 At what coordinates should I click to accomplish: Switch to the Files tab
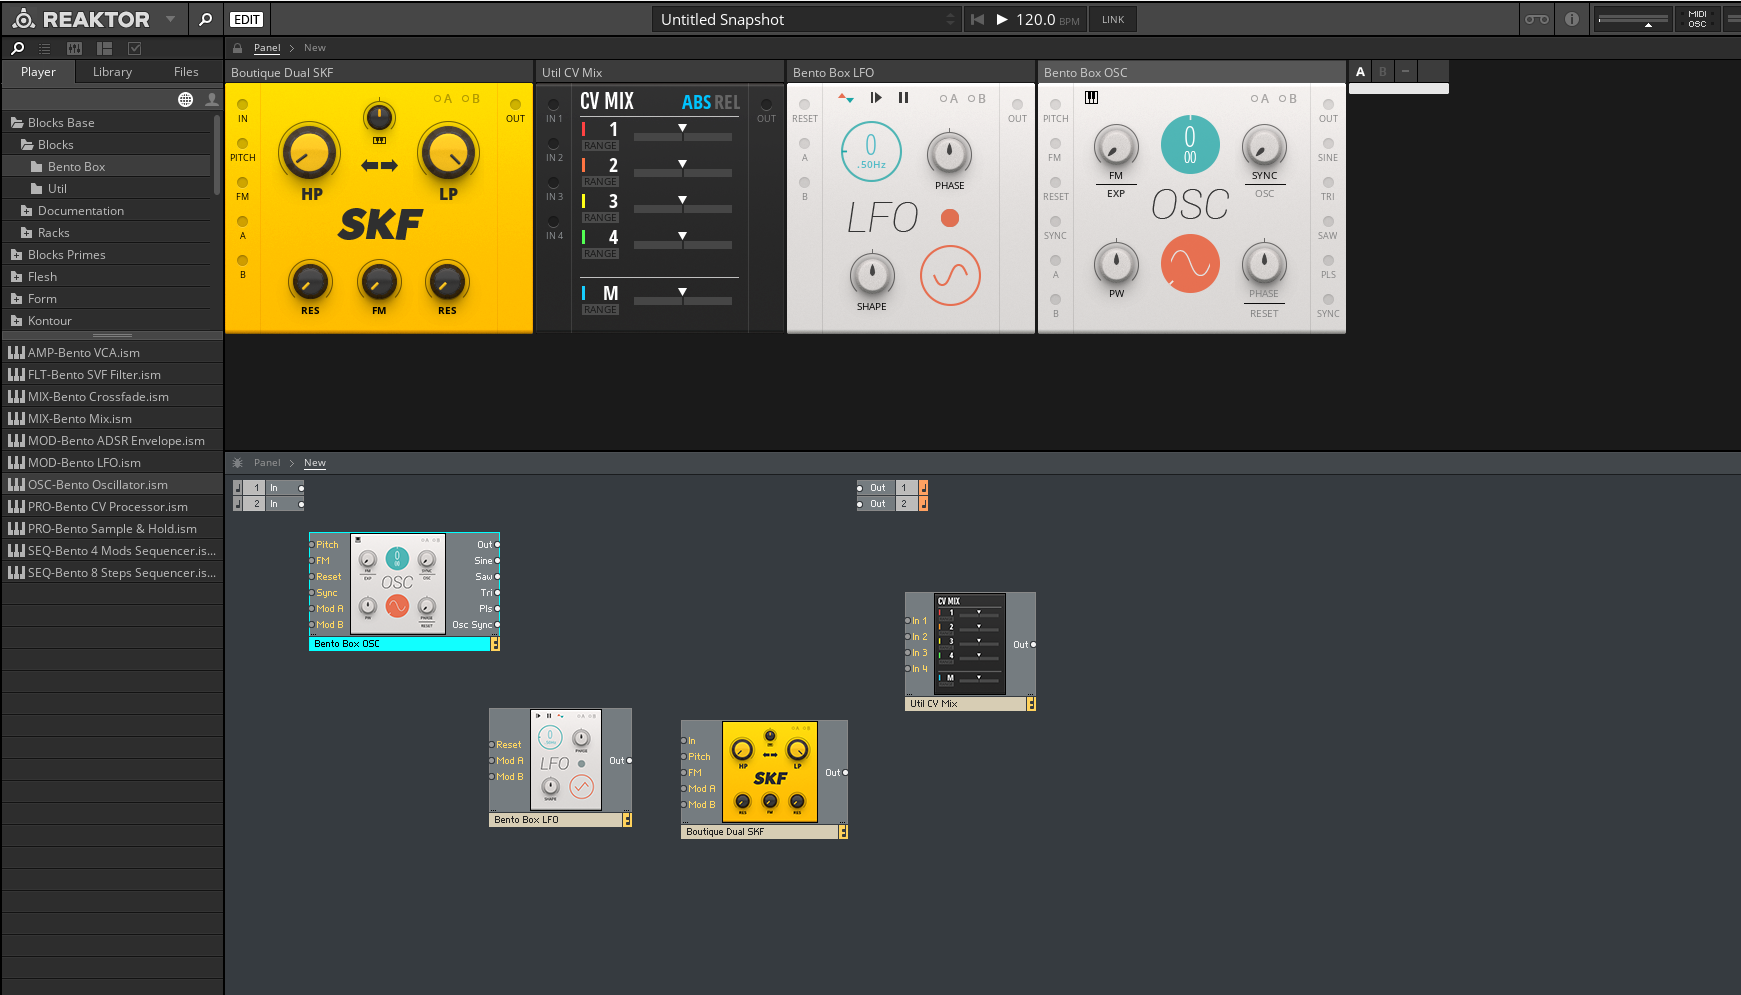[186, 72]
